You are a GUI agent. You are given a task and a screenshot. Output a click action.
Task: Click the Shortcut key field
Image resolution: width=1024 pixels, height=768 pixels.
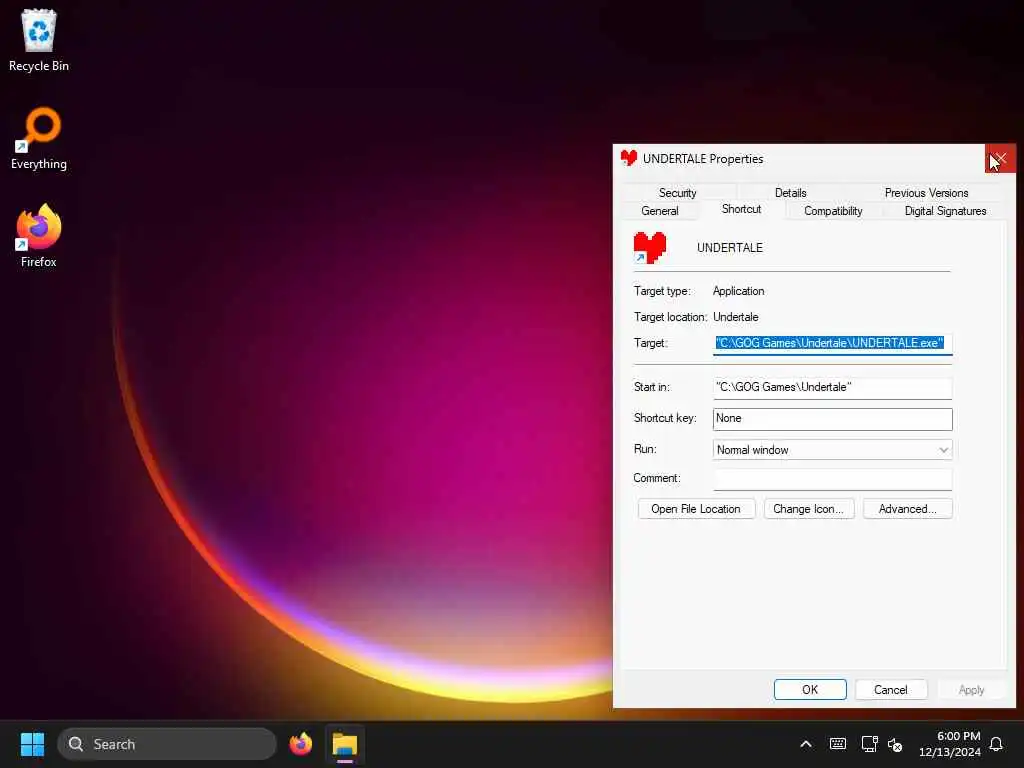[x=833, y=419]
